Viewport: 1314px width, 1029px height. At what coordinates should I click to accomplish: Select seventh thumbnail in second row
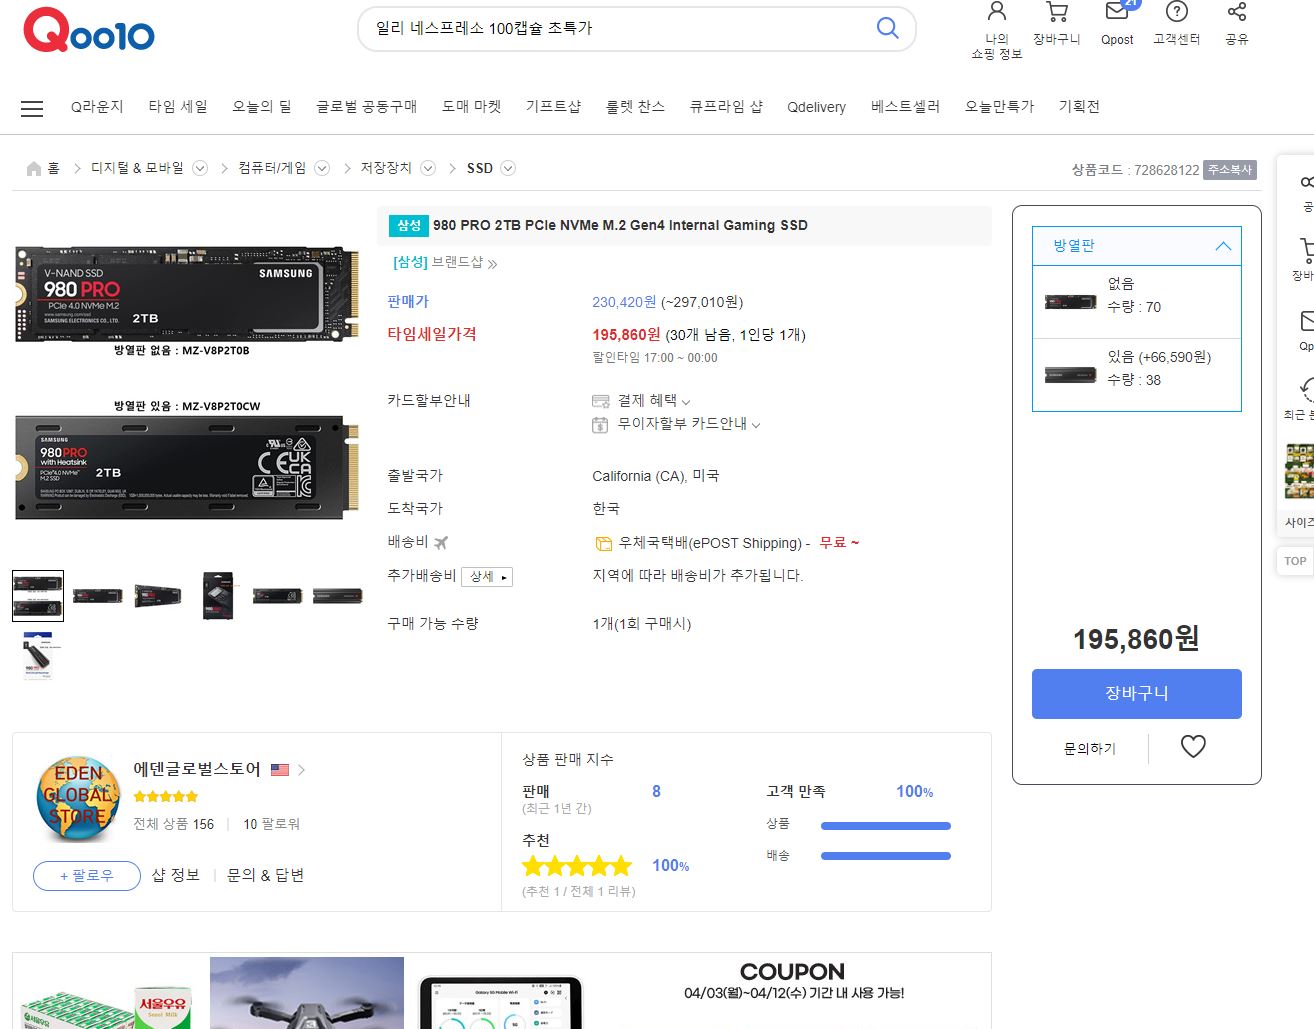(x=38, y=656)
